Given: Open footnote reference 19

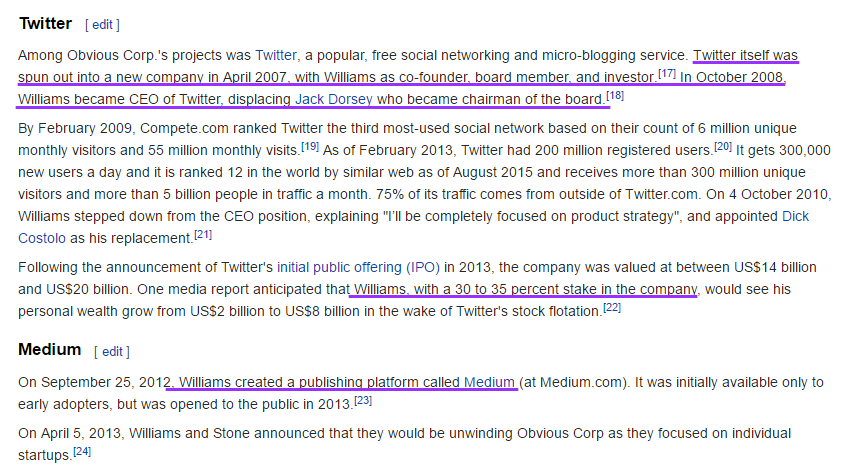Looking at the screenshot, I should coord(310,146).
